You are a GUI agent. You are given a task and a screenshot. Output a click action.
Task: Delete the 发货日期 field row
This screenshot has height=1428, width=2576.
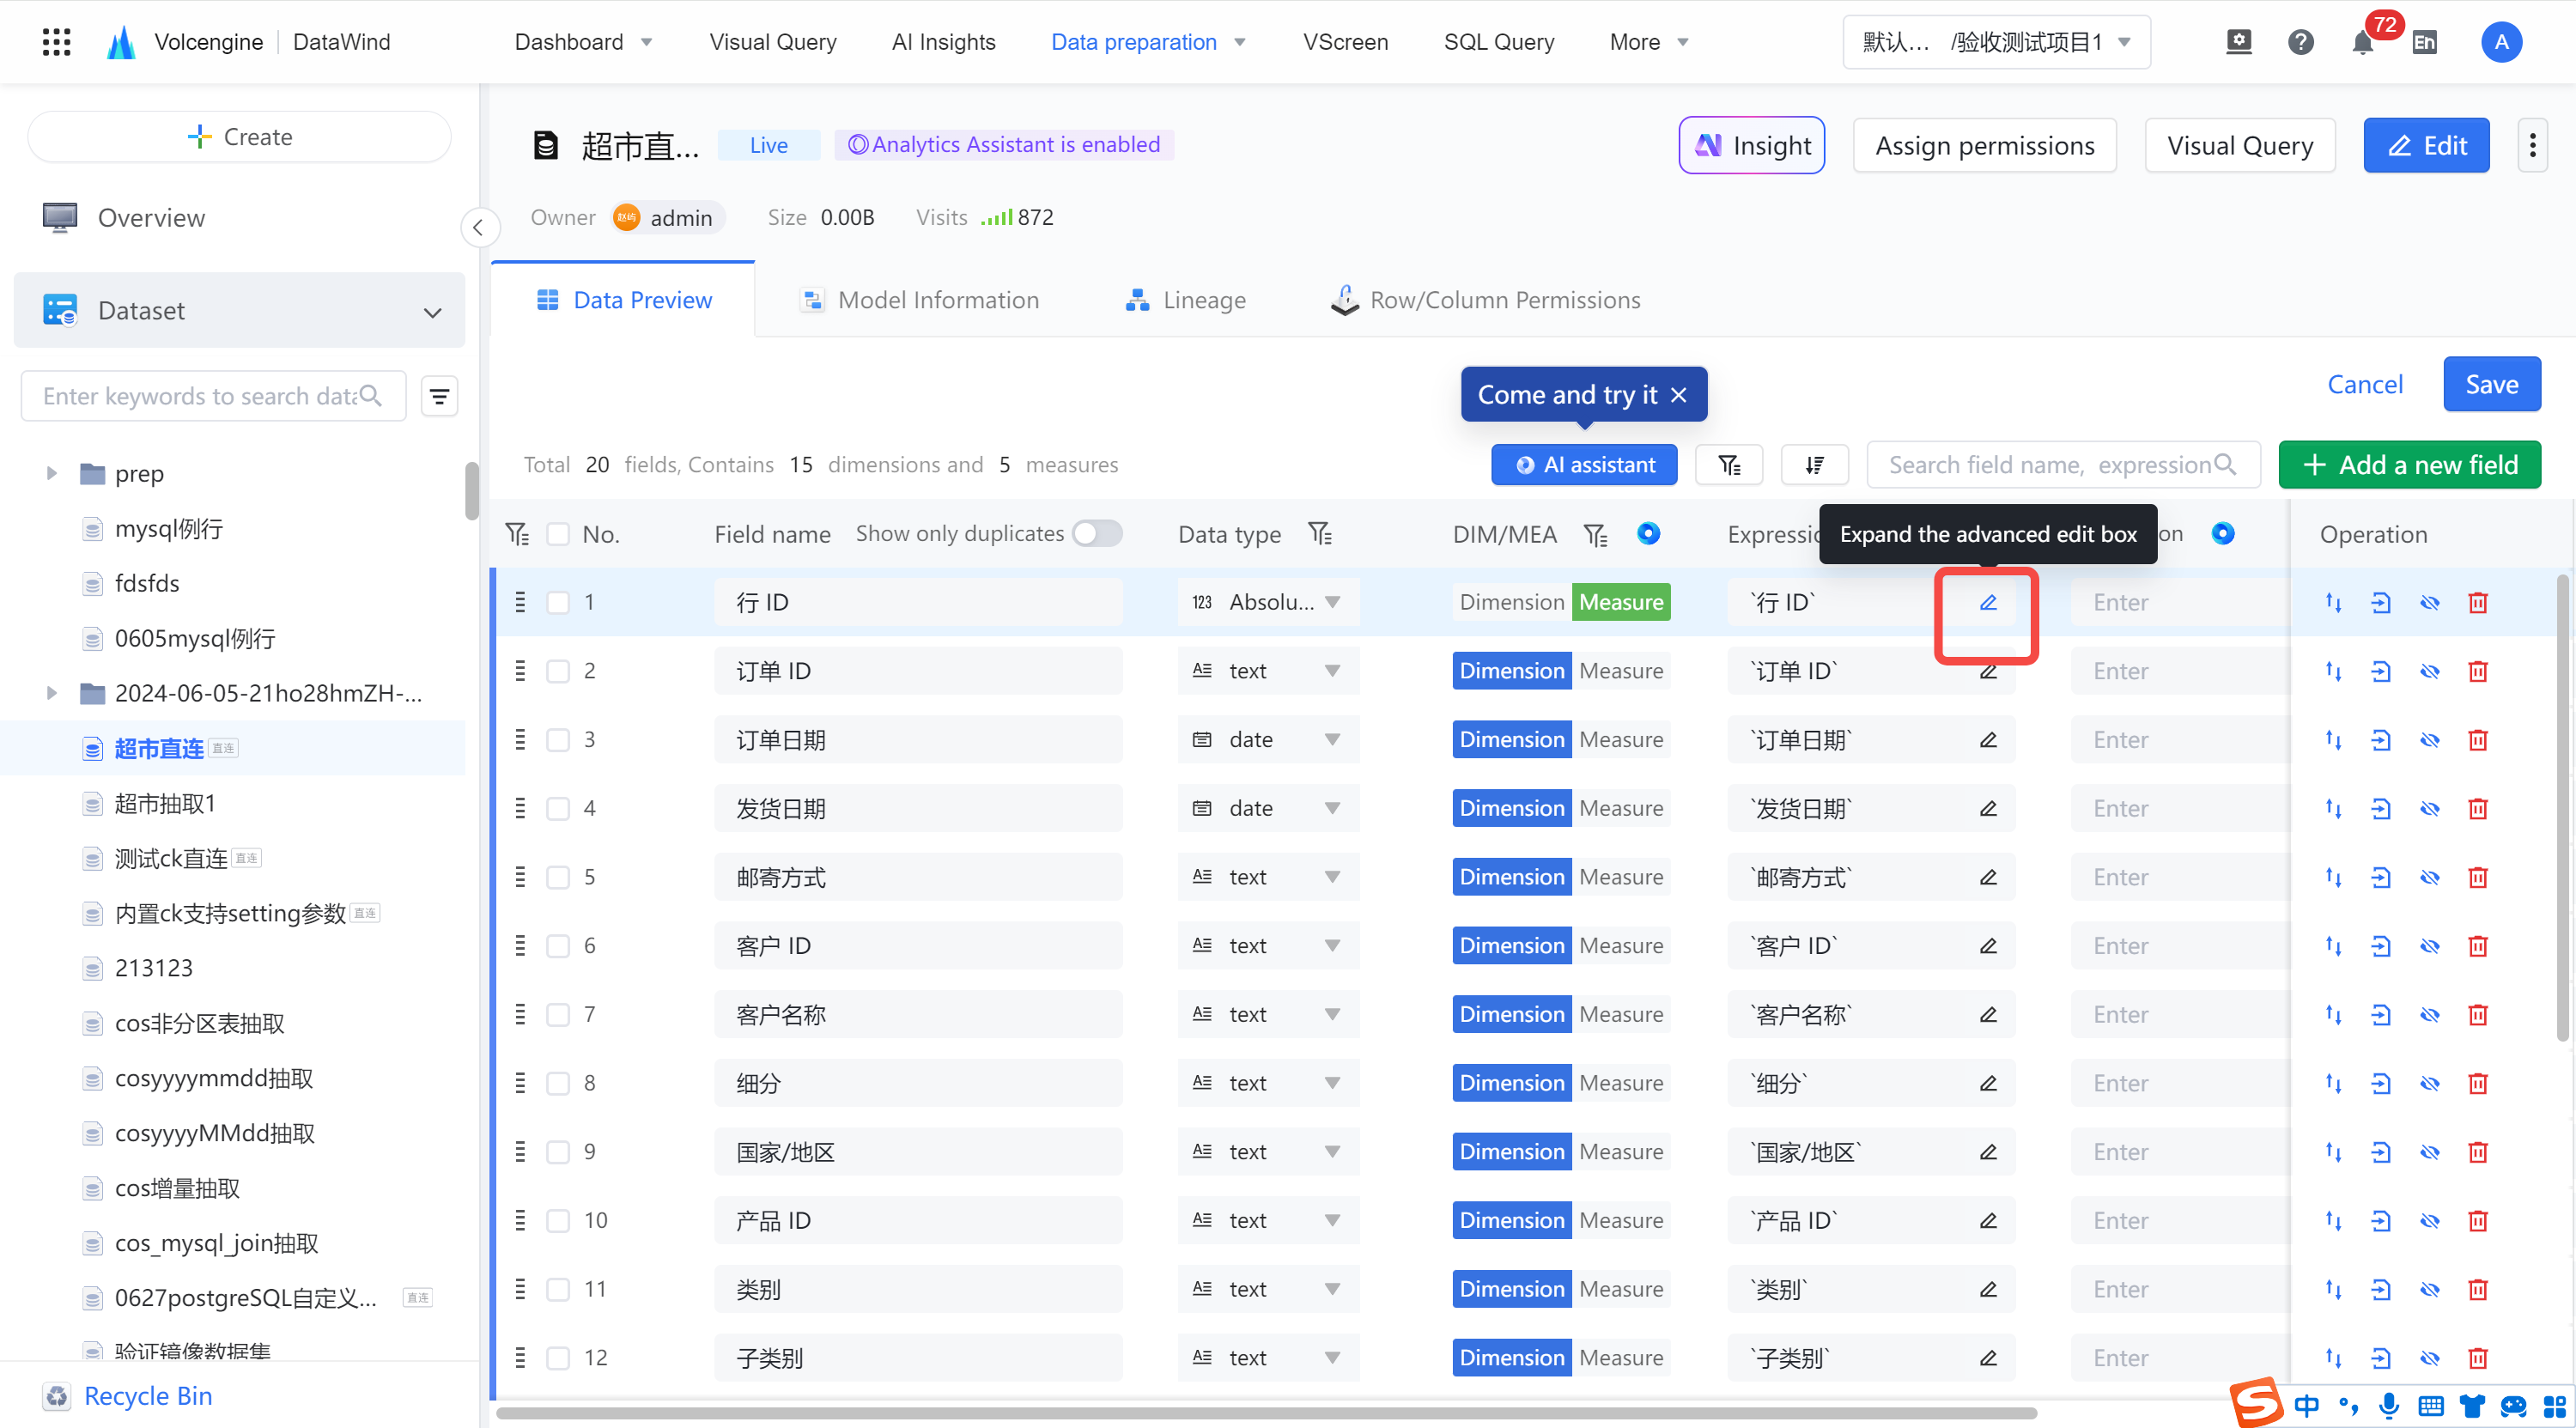[x=2477, y=808]
